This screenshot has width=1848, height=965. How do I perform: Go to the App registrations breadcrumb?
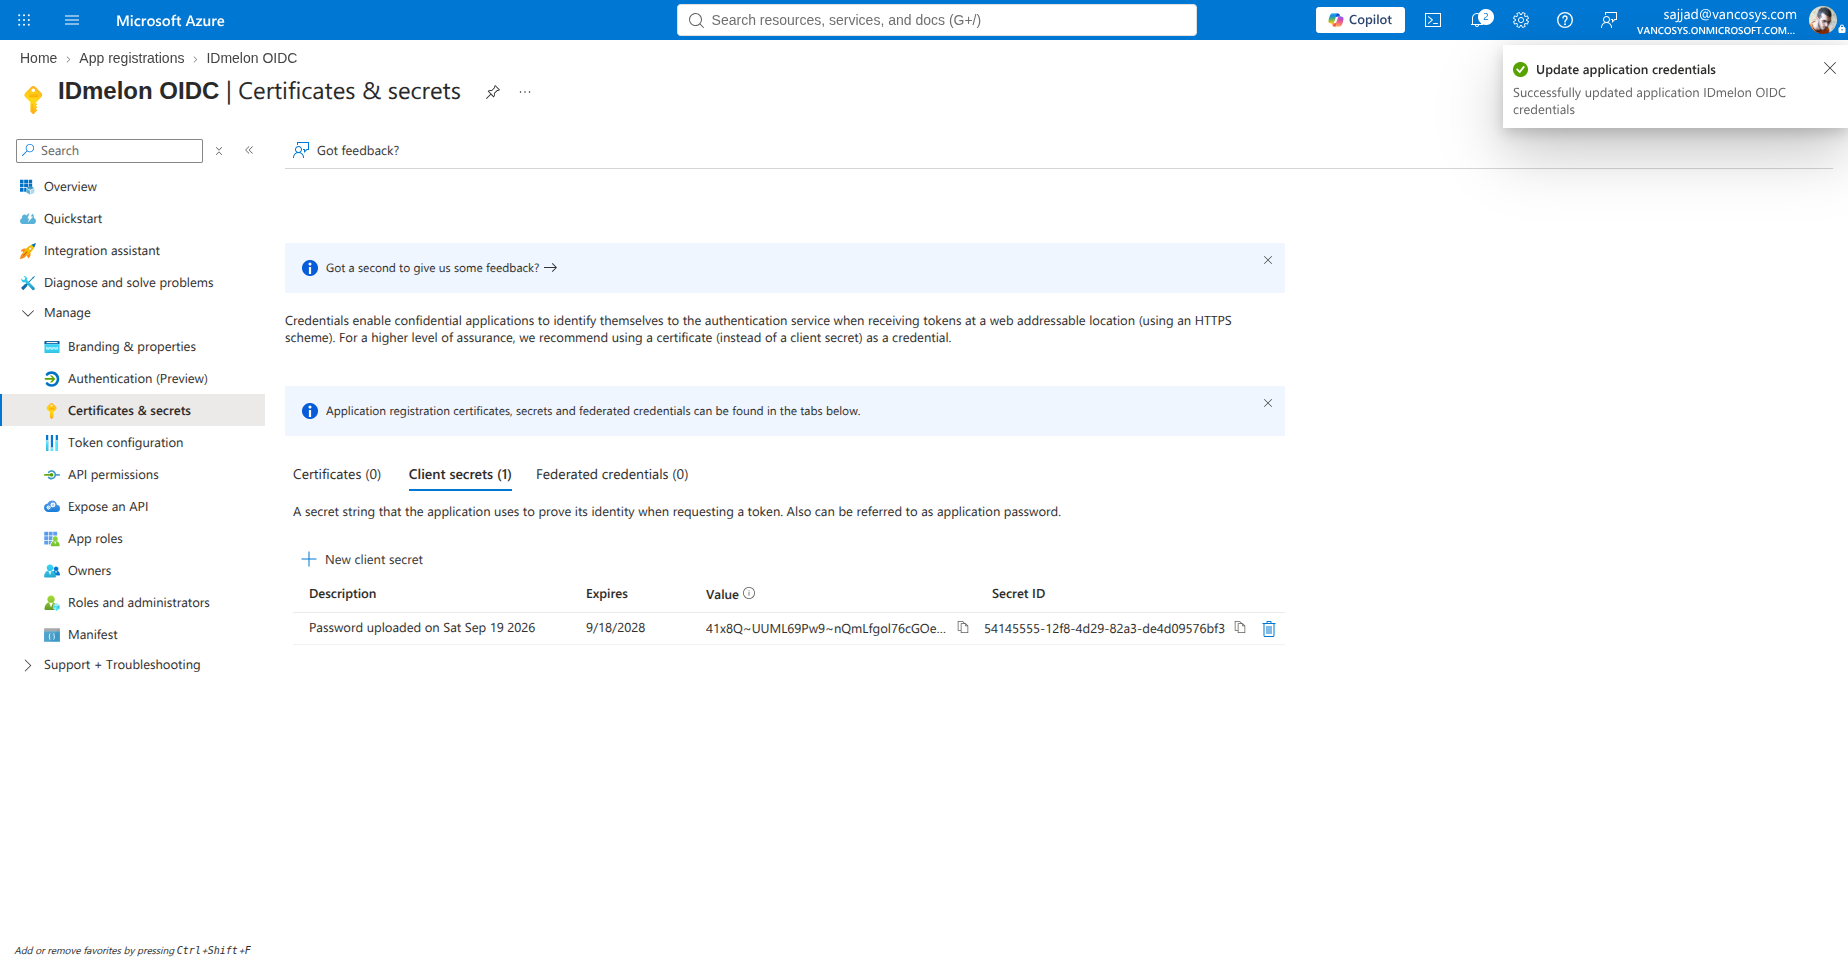[x=132, y=58]
